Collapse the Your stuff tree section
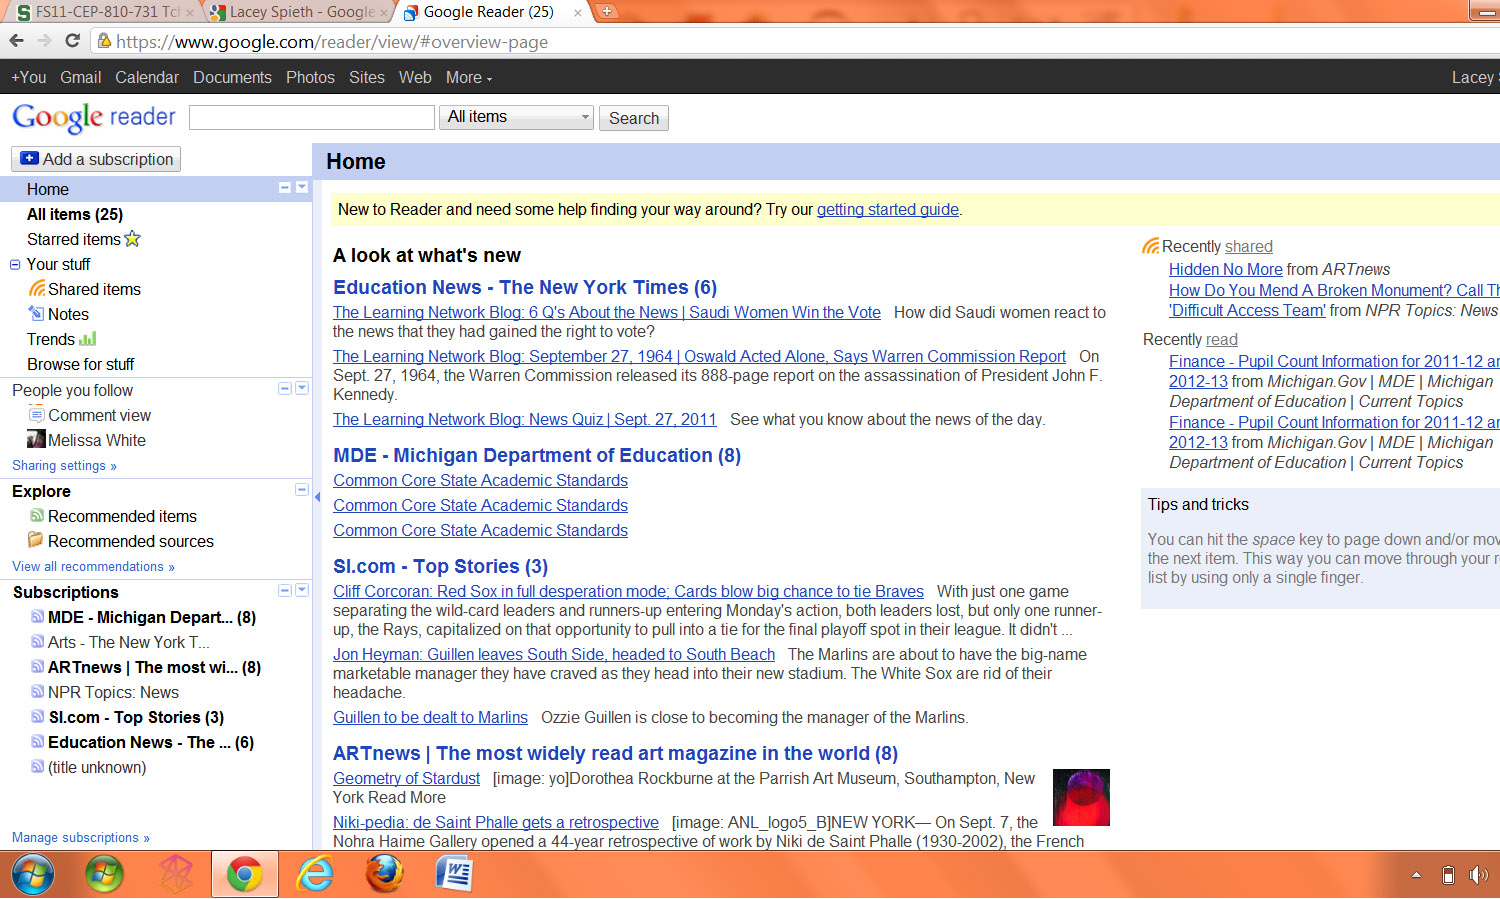Image resolution: width=1500 pixels, height=899 pixels. (15, 265)
